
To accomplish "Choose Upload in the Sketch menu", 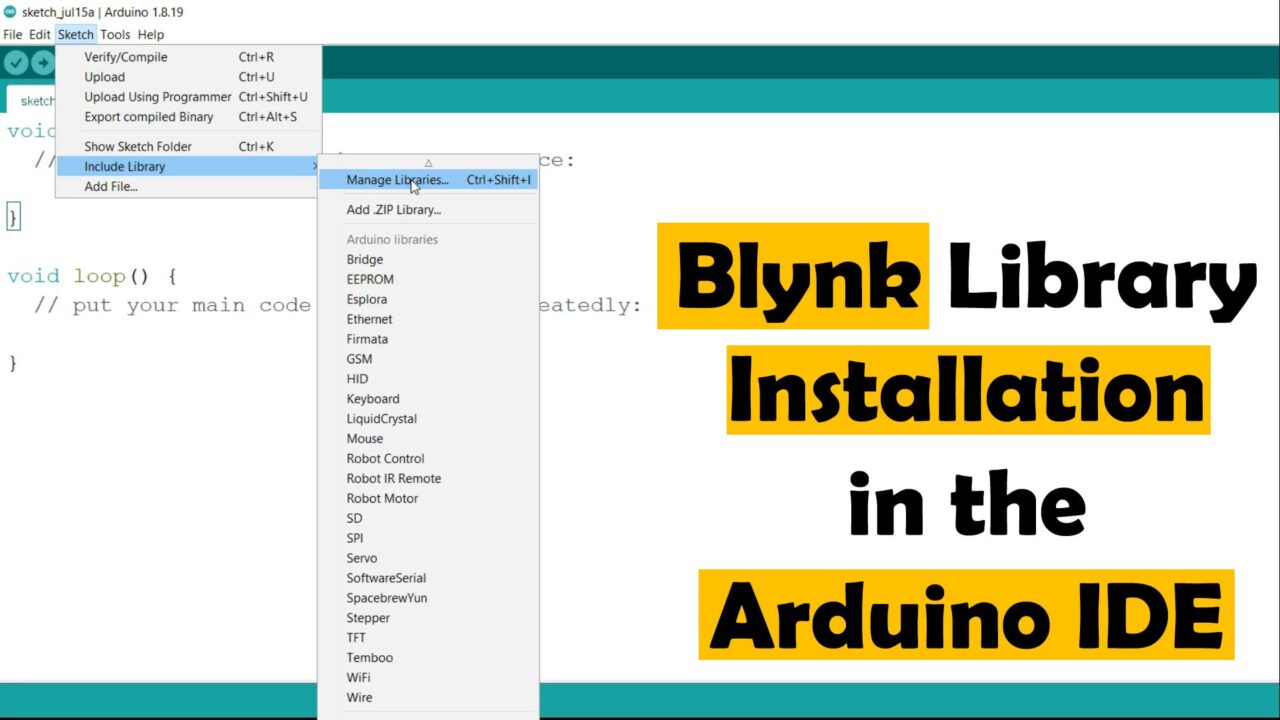I will coord(188,77).
